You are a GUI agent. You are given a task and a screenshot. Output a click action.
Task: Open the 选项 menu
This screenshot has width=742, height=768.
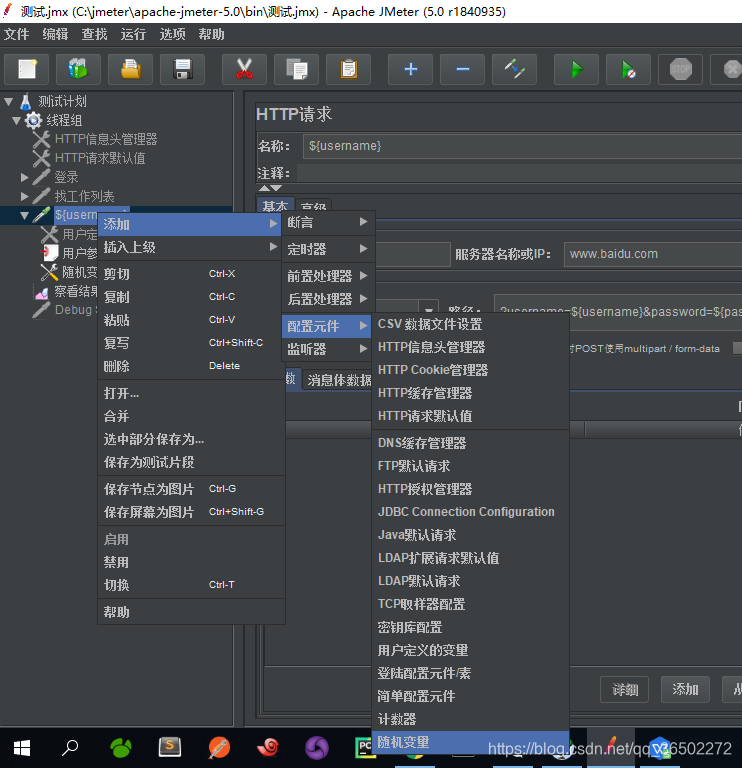click(x=172, y=34)
